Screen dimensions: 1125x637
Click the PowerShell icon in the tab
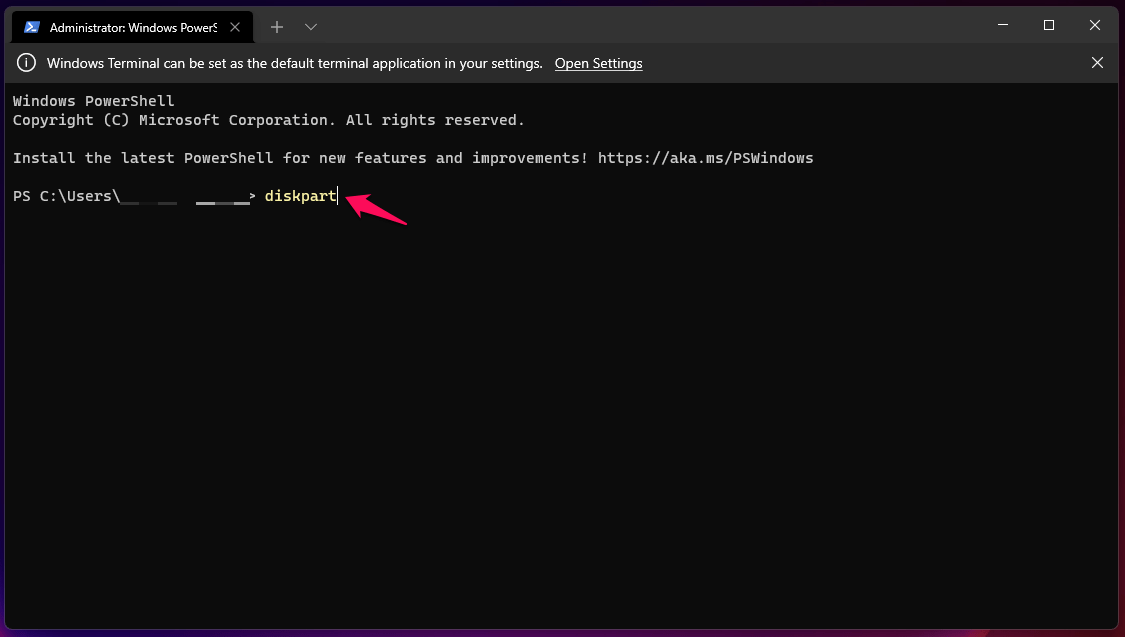pos(32,27)
